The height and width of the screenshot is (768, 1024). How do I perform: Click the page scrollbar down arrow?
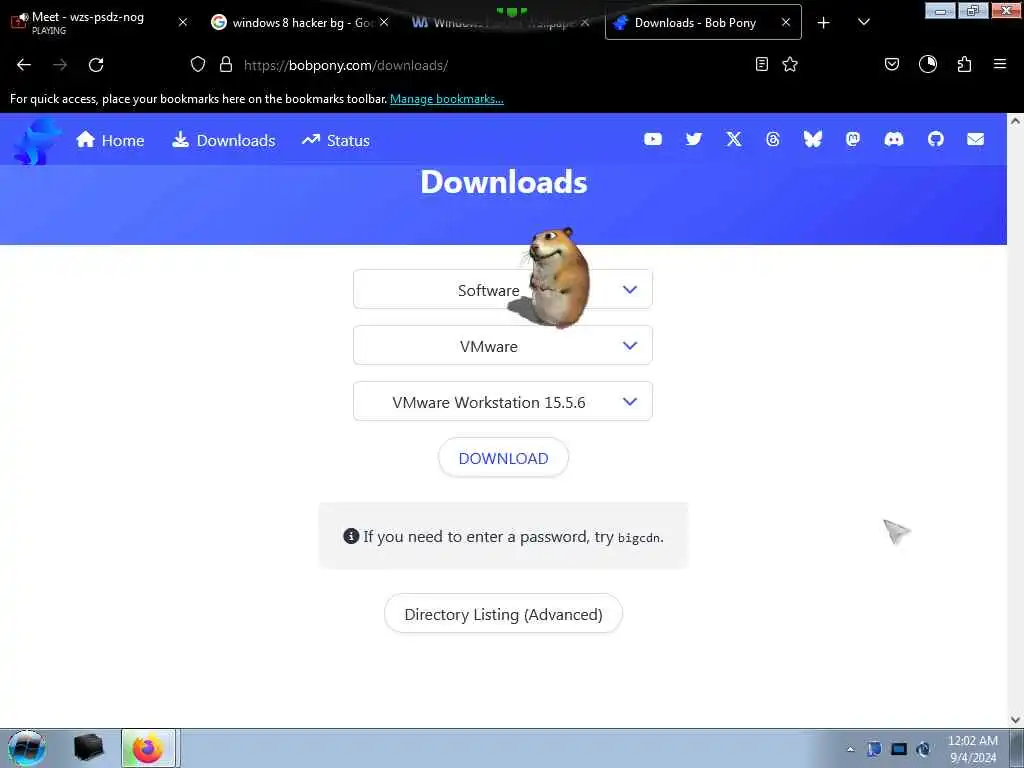point(1015,720)
